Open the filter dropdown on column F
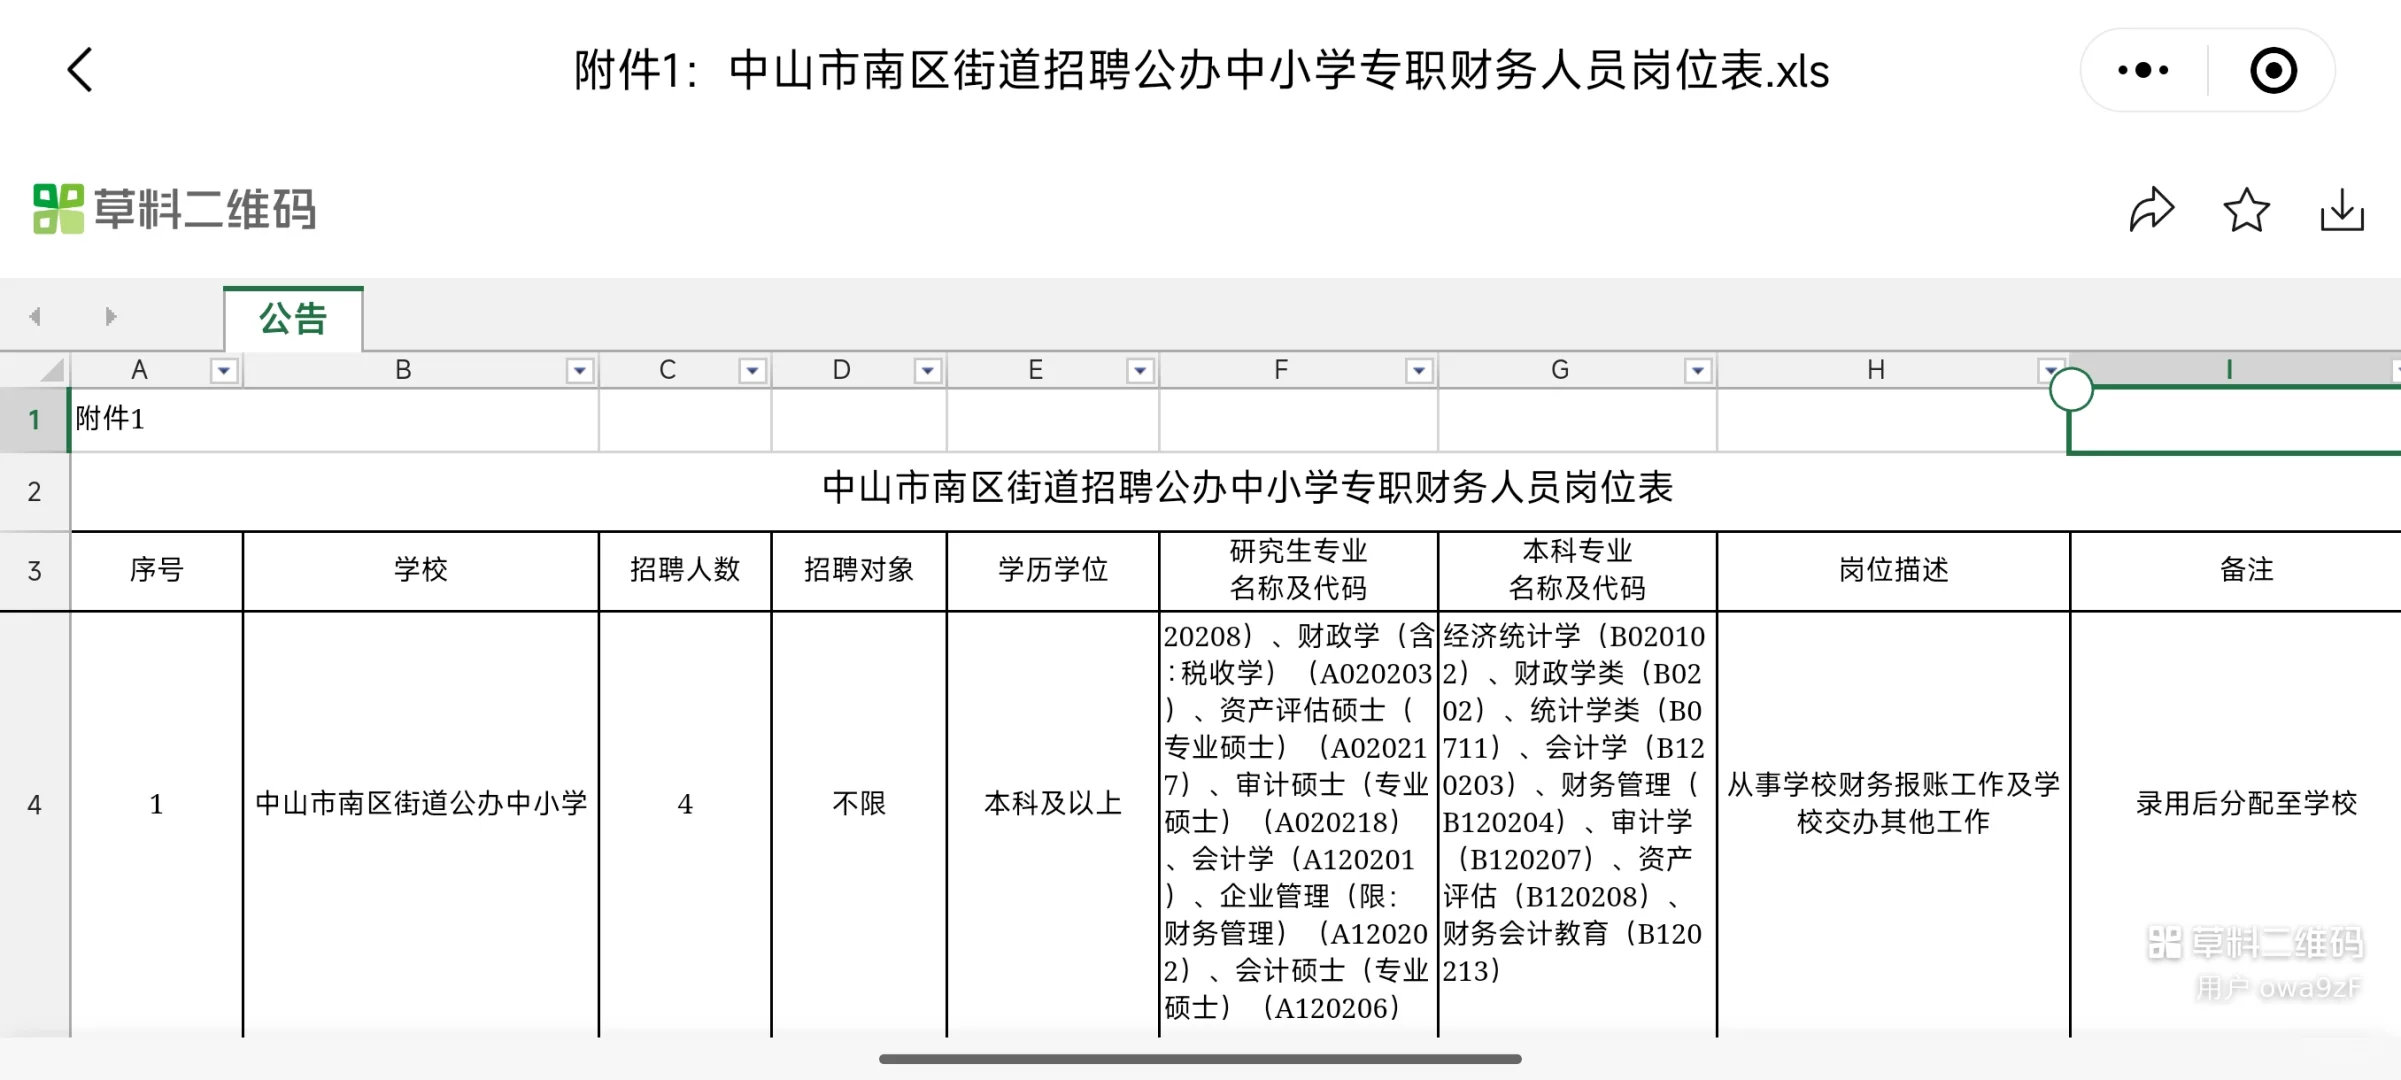2401x1080 pixels. [1418, 369]
